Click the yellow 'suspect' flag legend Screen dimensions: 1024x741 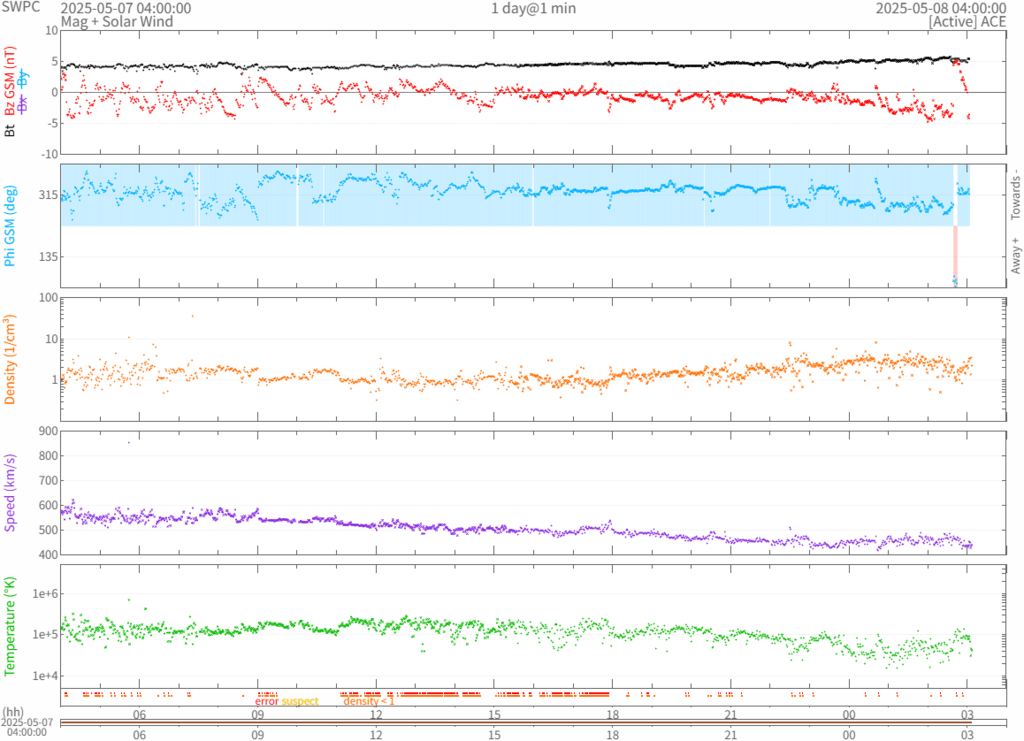300,701
